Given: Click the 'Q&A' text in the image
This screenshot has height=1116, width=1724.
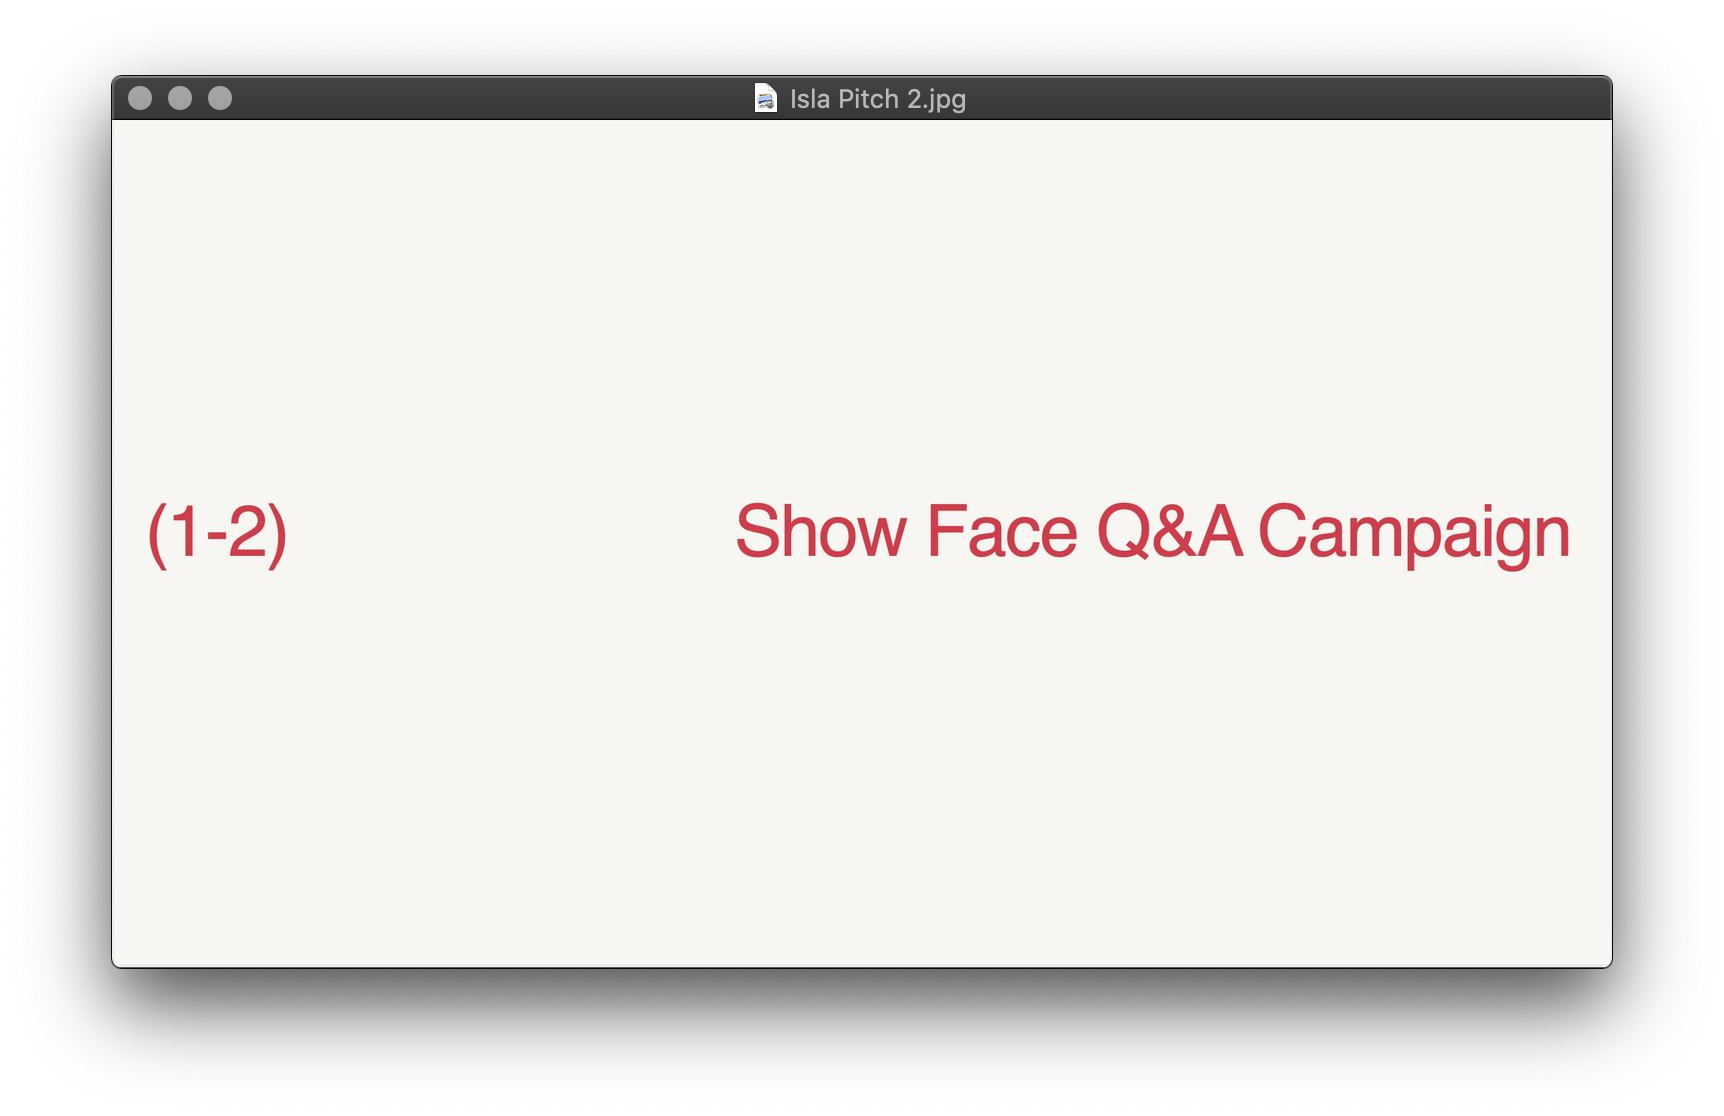Looking at the screenshot, I should (1169, 531).
